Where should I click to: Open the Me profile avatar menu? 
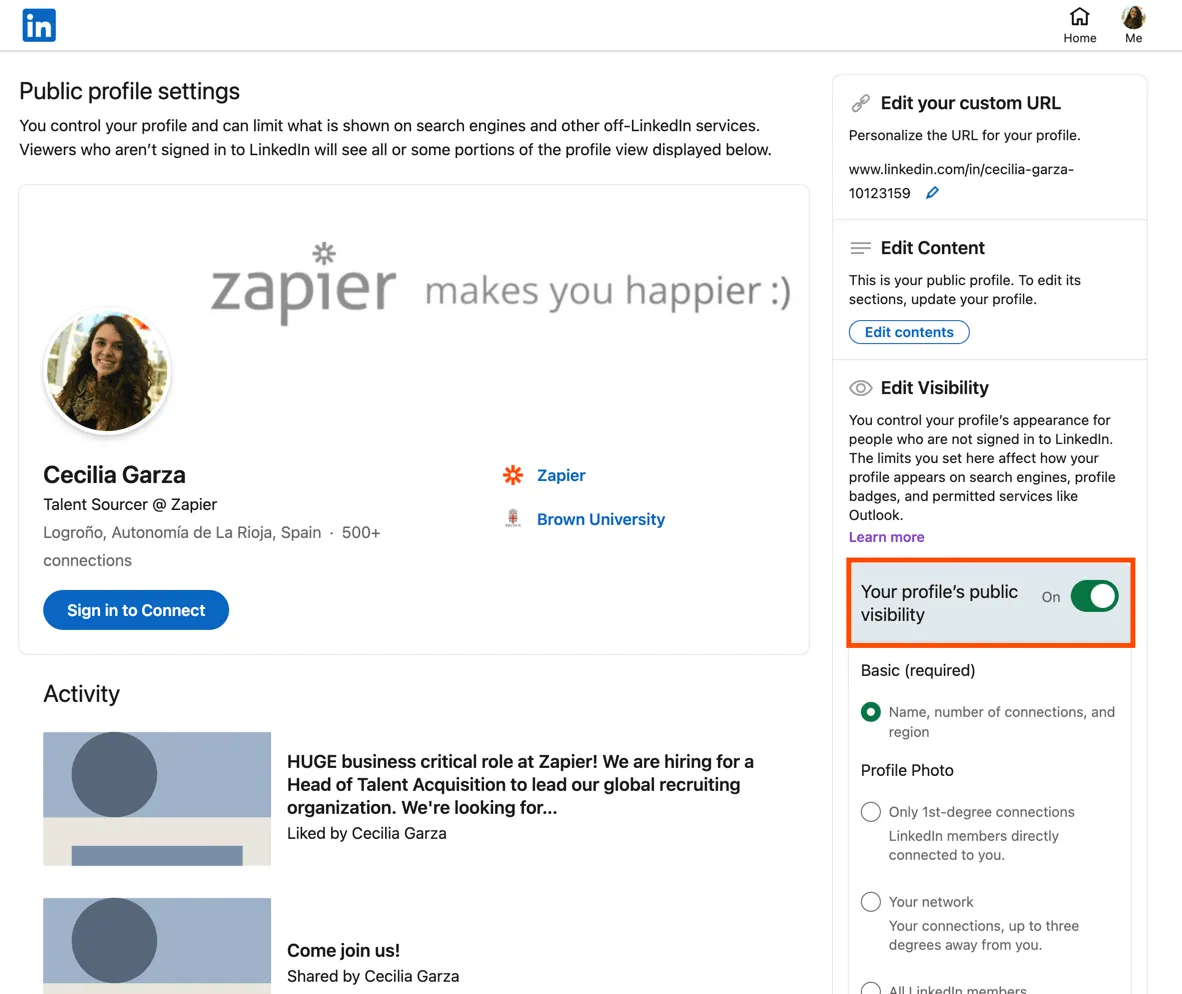1133,17
